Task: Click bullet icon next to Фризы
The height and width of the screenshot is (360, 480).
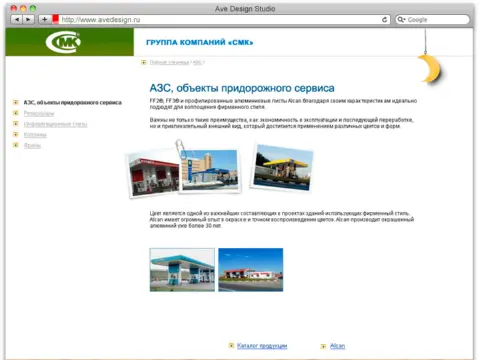Action: [x=16, y=145]
